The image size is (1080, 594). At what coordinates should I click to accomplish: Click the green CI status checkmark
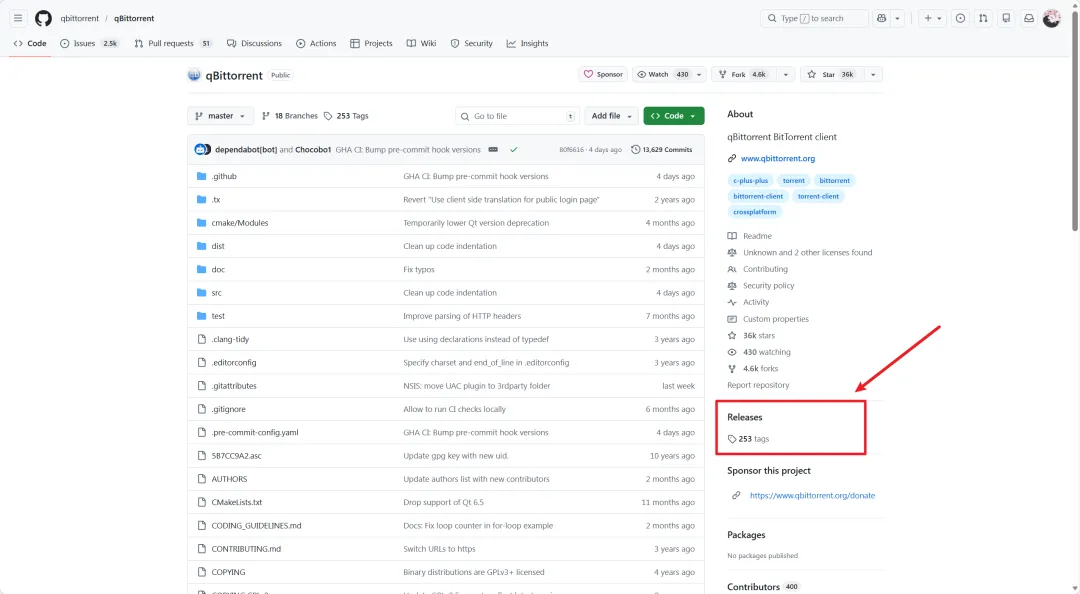pos(514,150)
